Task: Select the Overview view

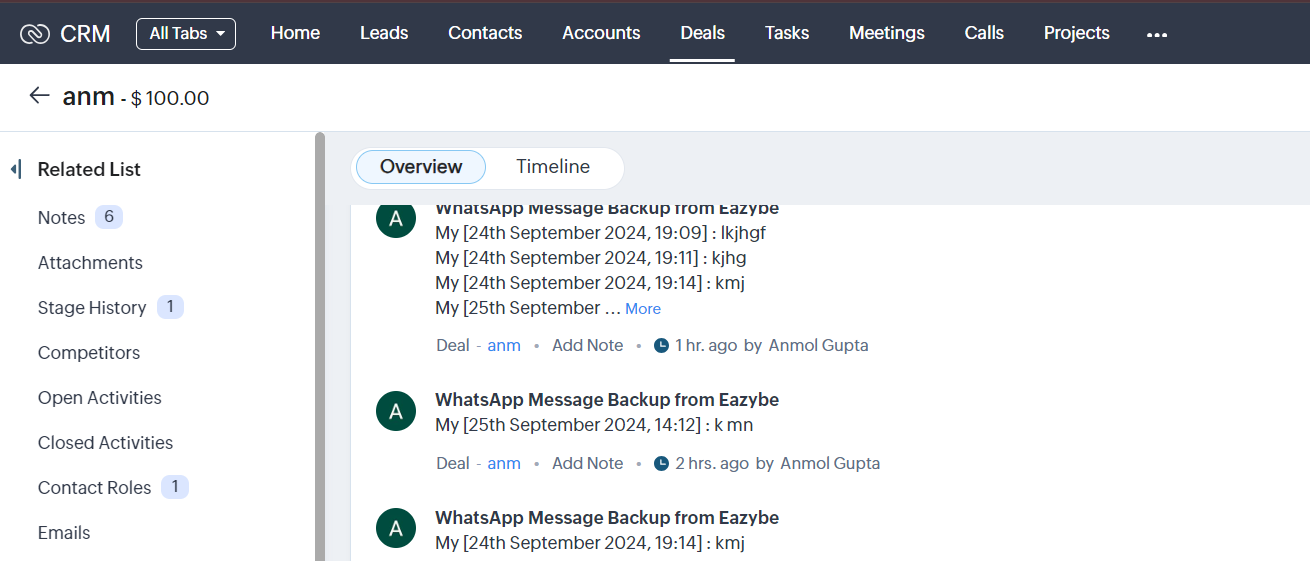Action: point(421,167)
